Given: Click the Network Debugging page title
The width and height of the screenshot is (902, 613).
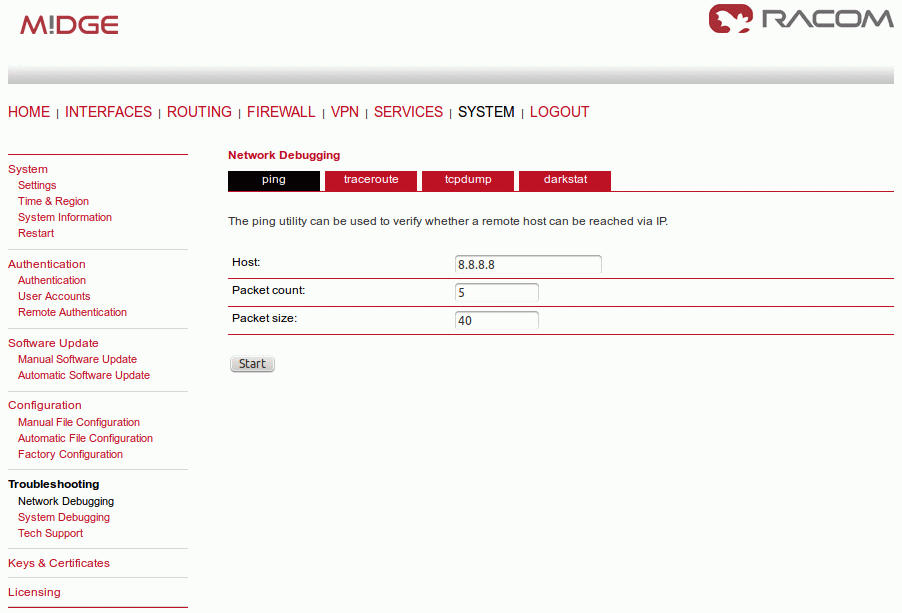Looking at the screenshot, I should (x=284, y=155).
